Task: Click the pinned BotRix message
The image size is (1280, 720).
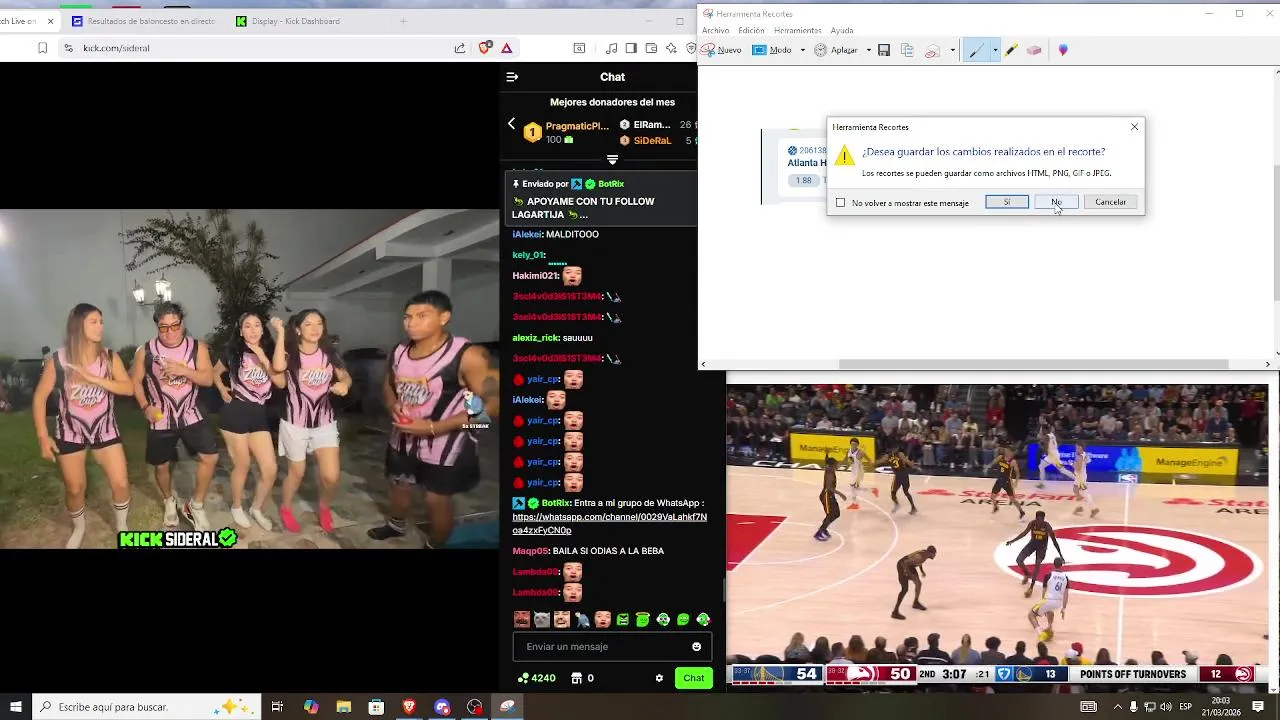Action: 600,201
